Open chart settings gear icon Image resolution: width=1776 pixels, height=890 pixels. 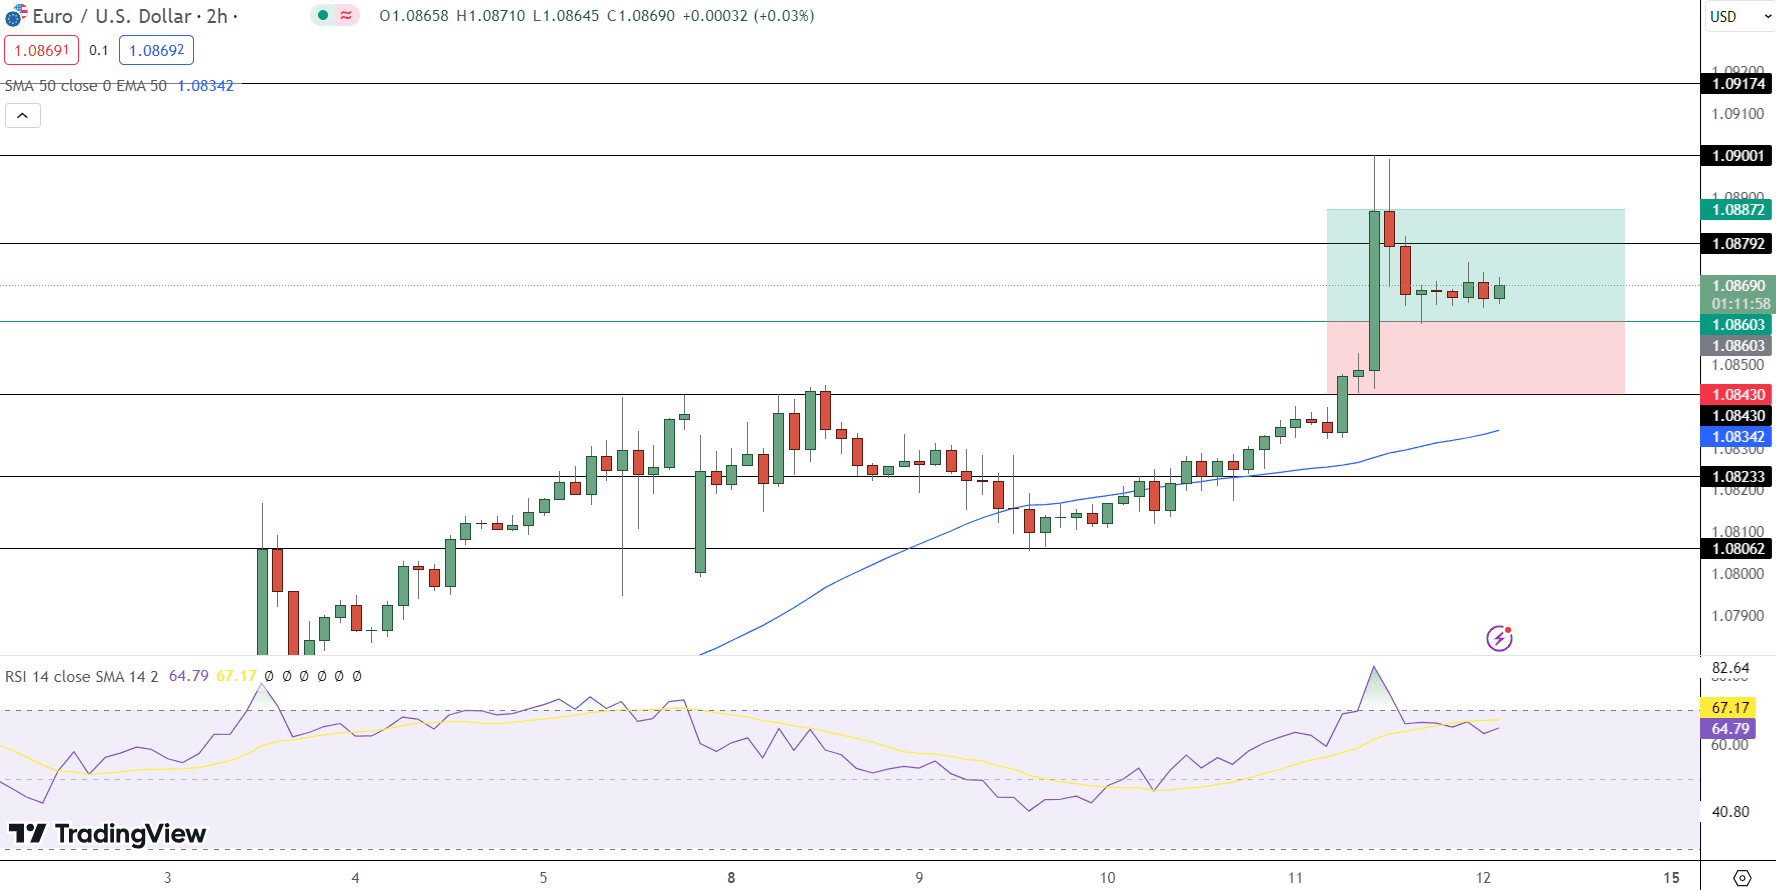pyautogui.click(x=1742, y=878)
